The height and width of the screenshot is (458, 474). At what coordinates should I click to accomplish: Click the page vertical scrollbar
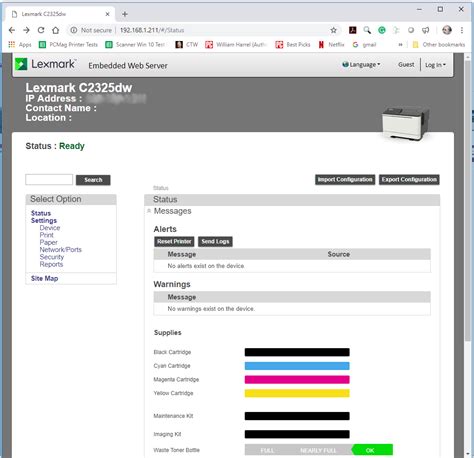(468, 200)
